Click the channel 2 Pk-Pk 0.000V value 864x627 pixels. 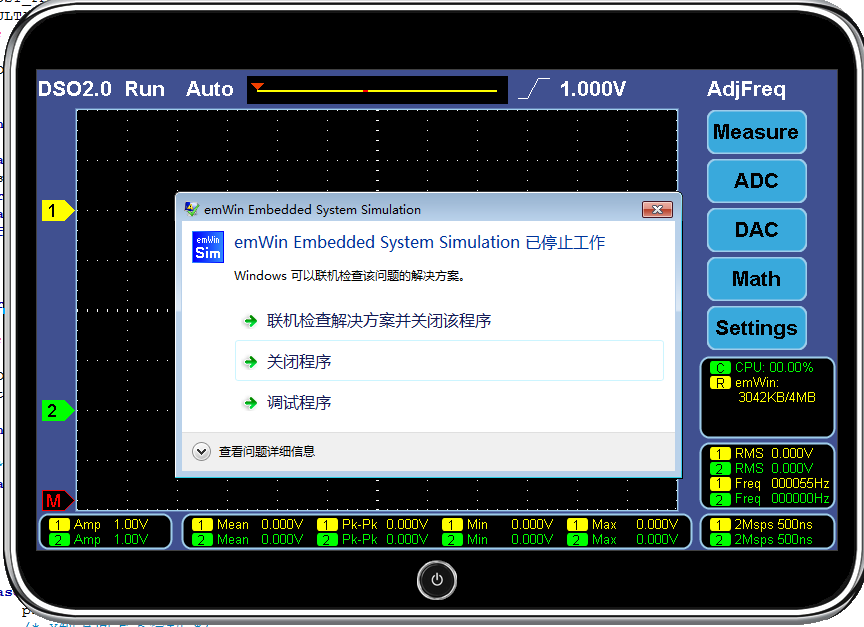coord(407,540)
